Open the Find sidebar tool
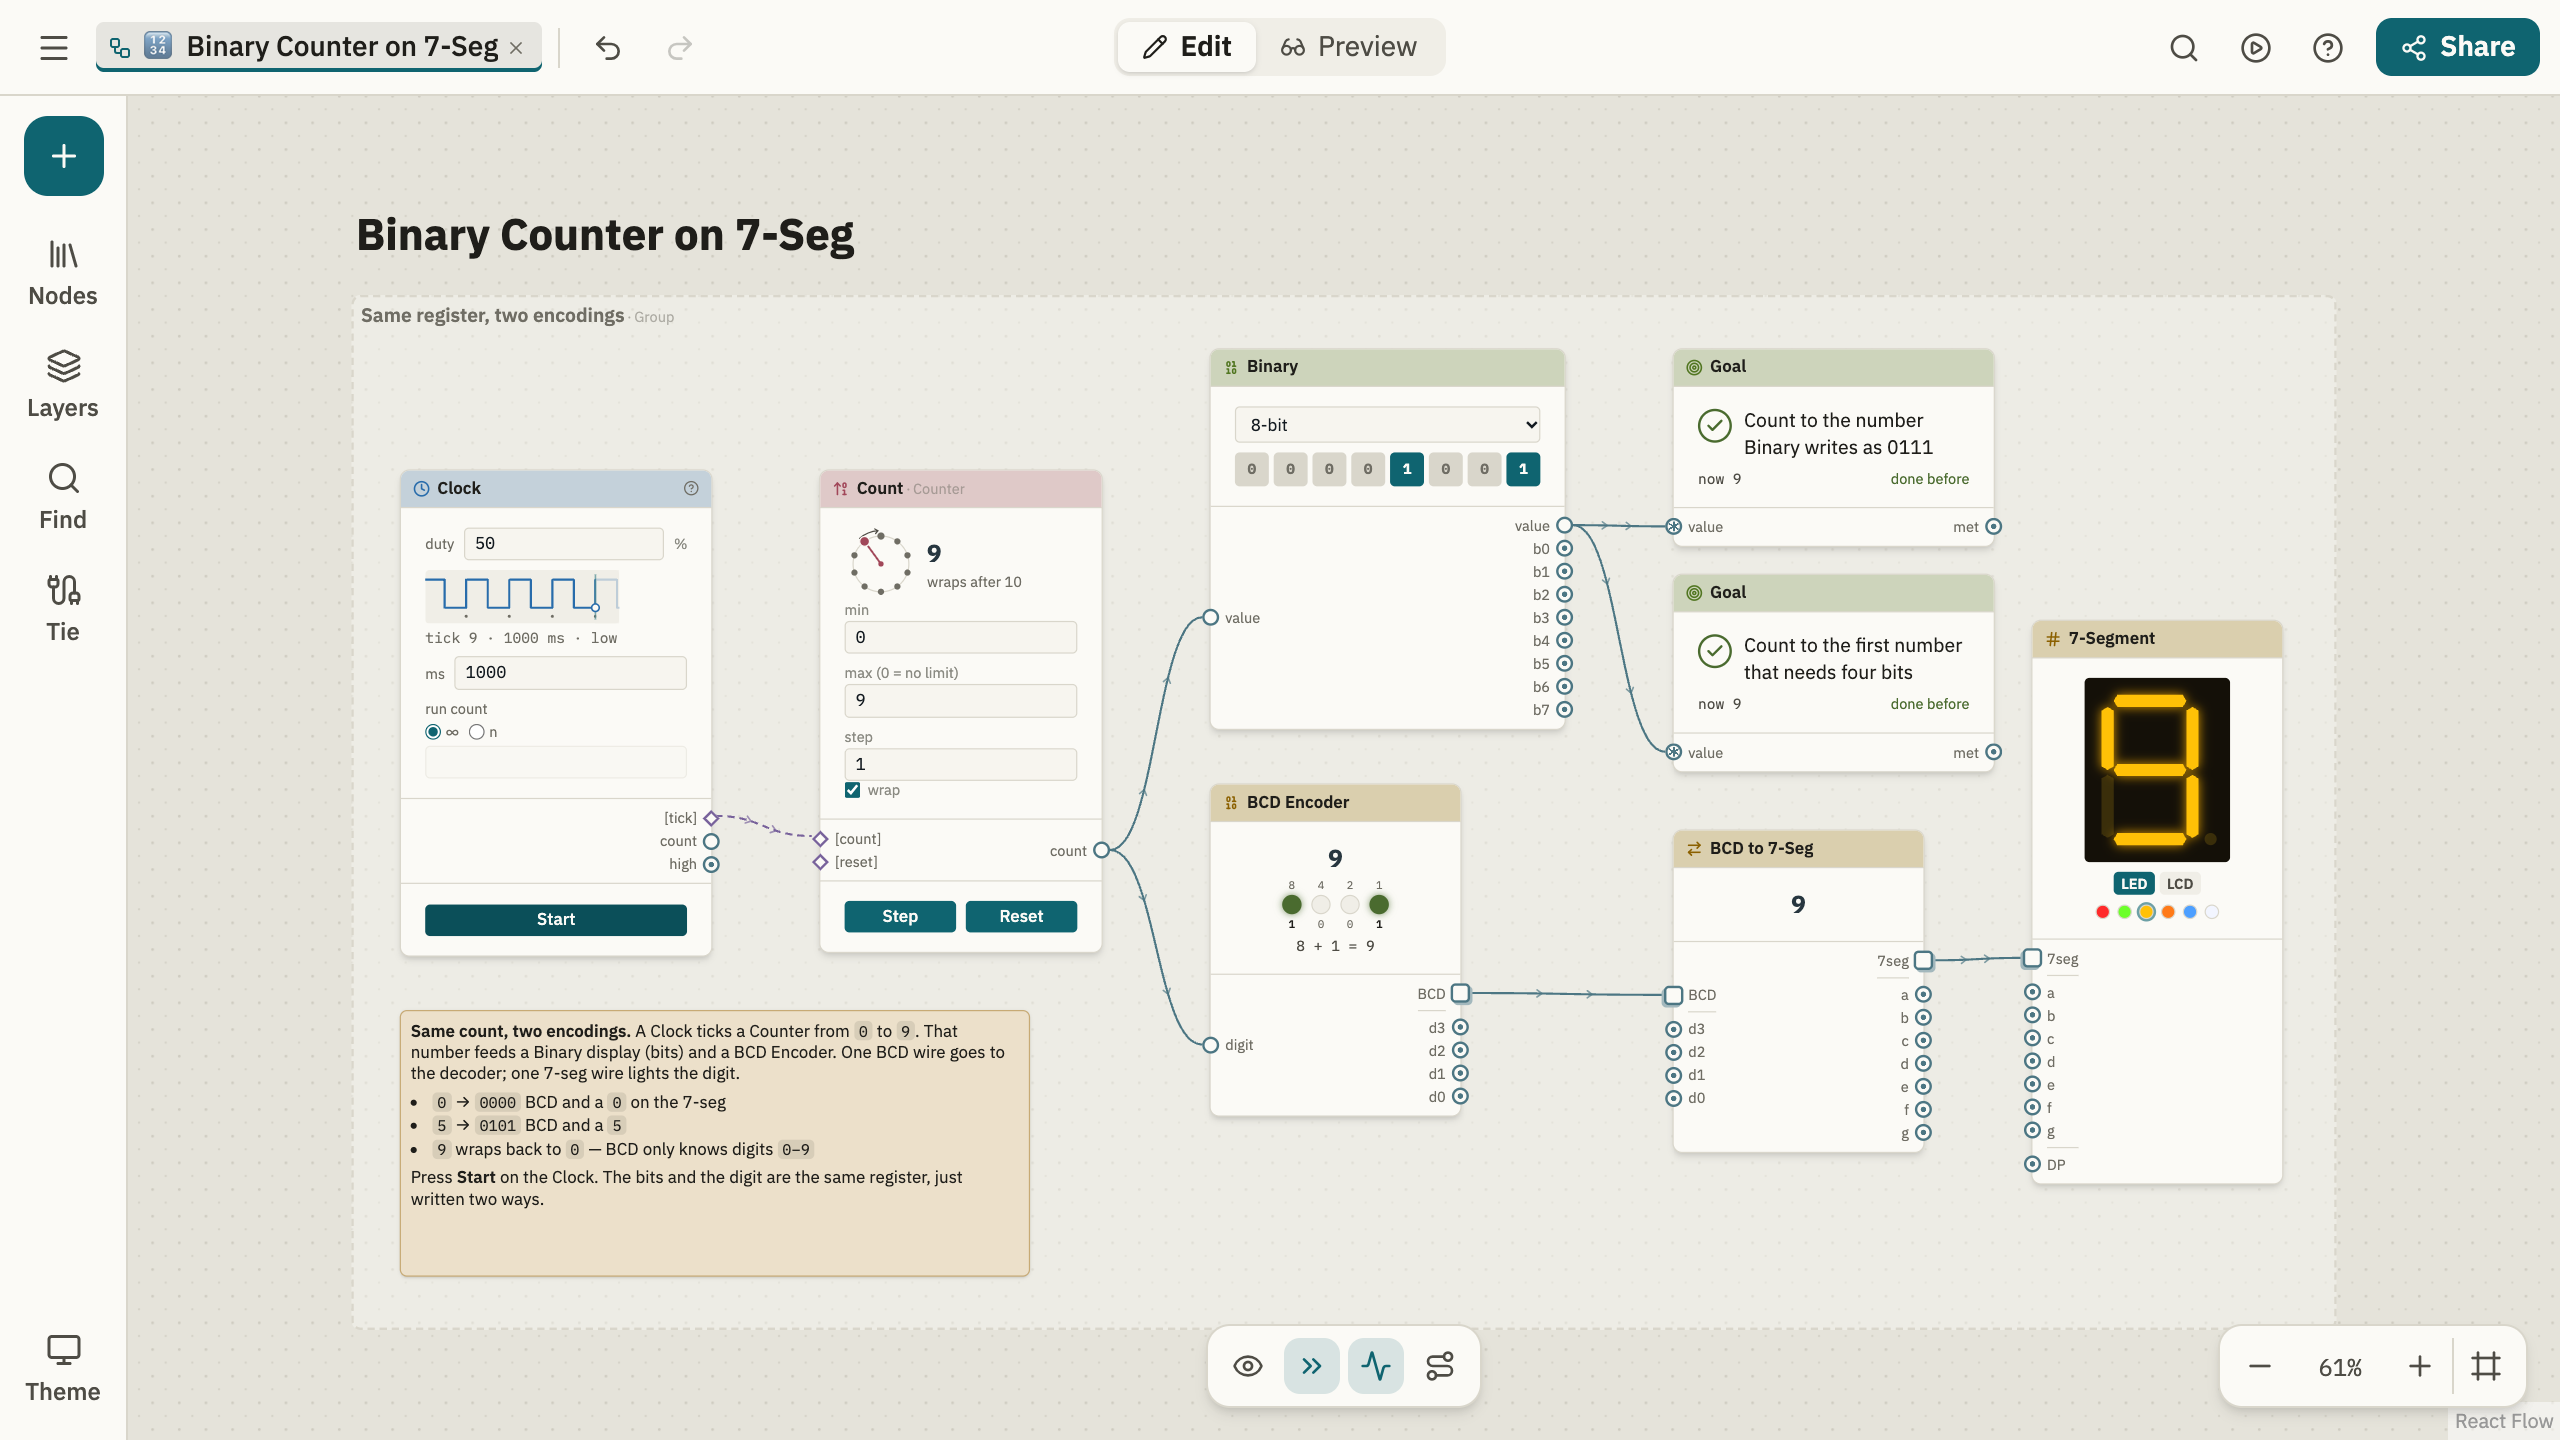Screen dimensions: 2560x1440 click(63, 497)
